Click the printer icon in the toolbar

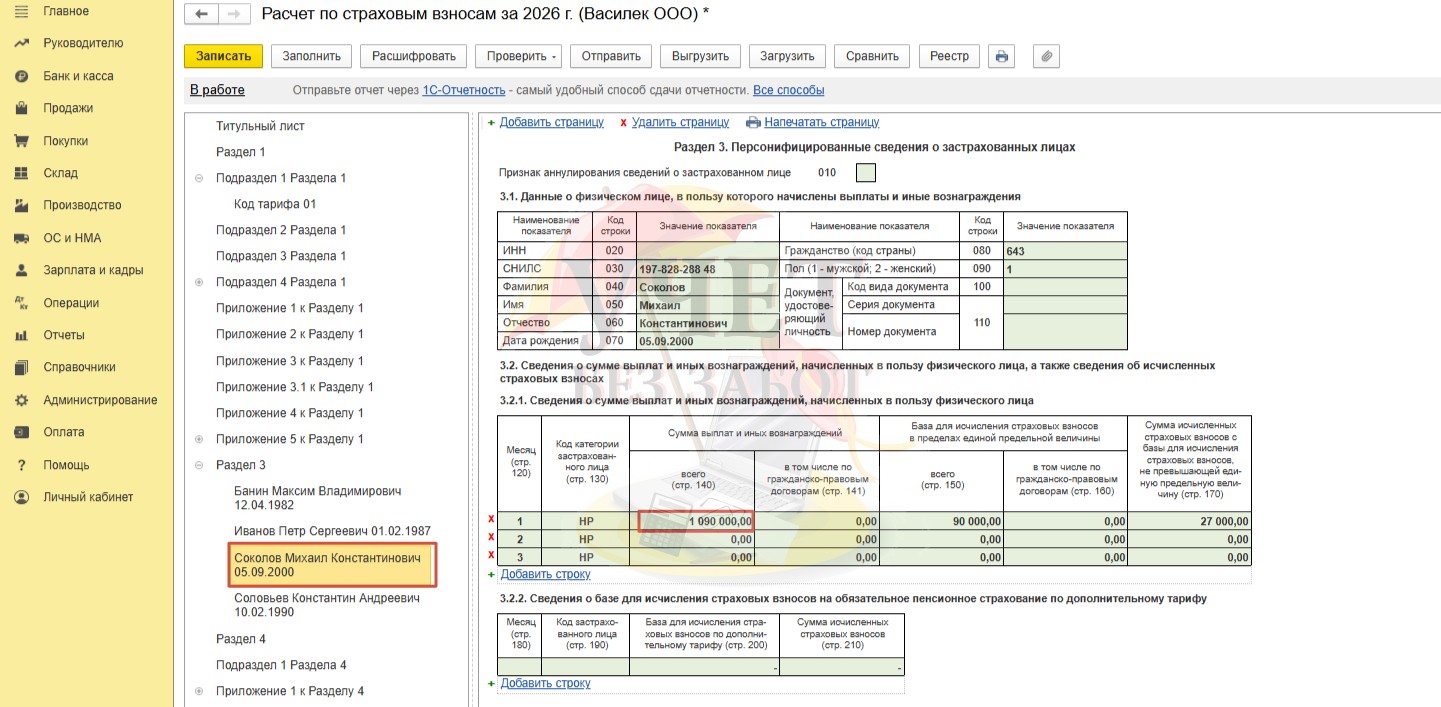1002,56
